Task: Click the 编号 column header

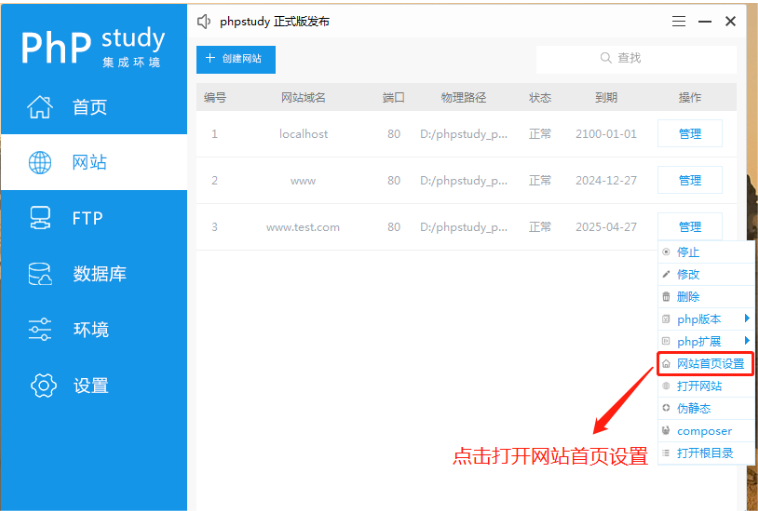Action: tap(215, 98)
